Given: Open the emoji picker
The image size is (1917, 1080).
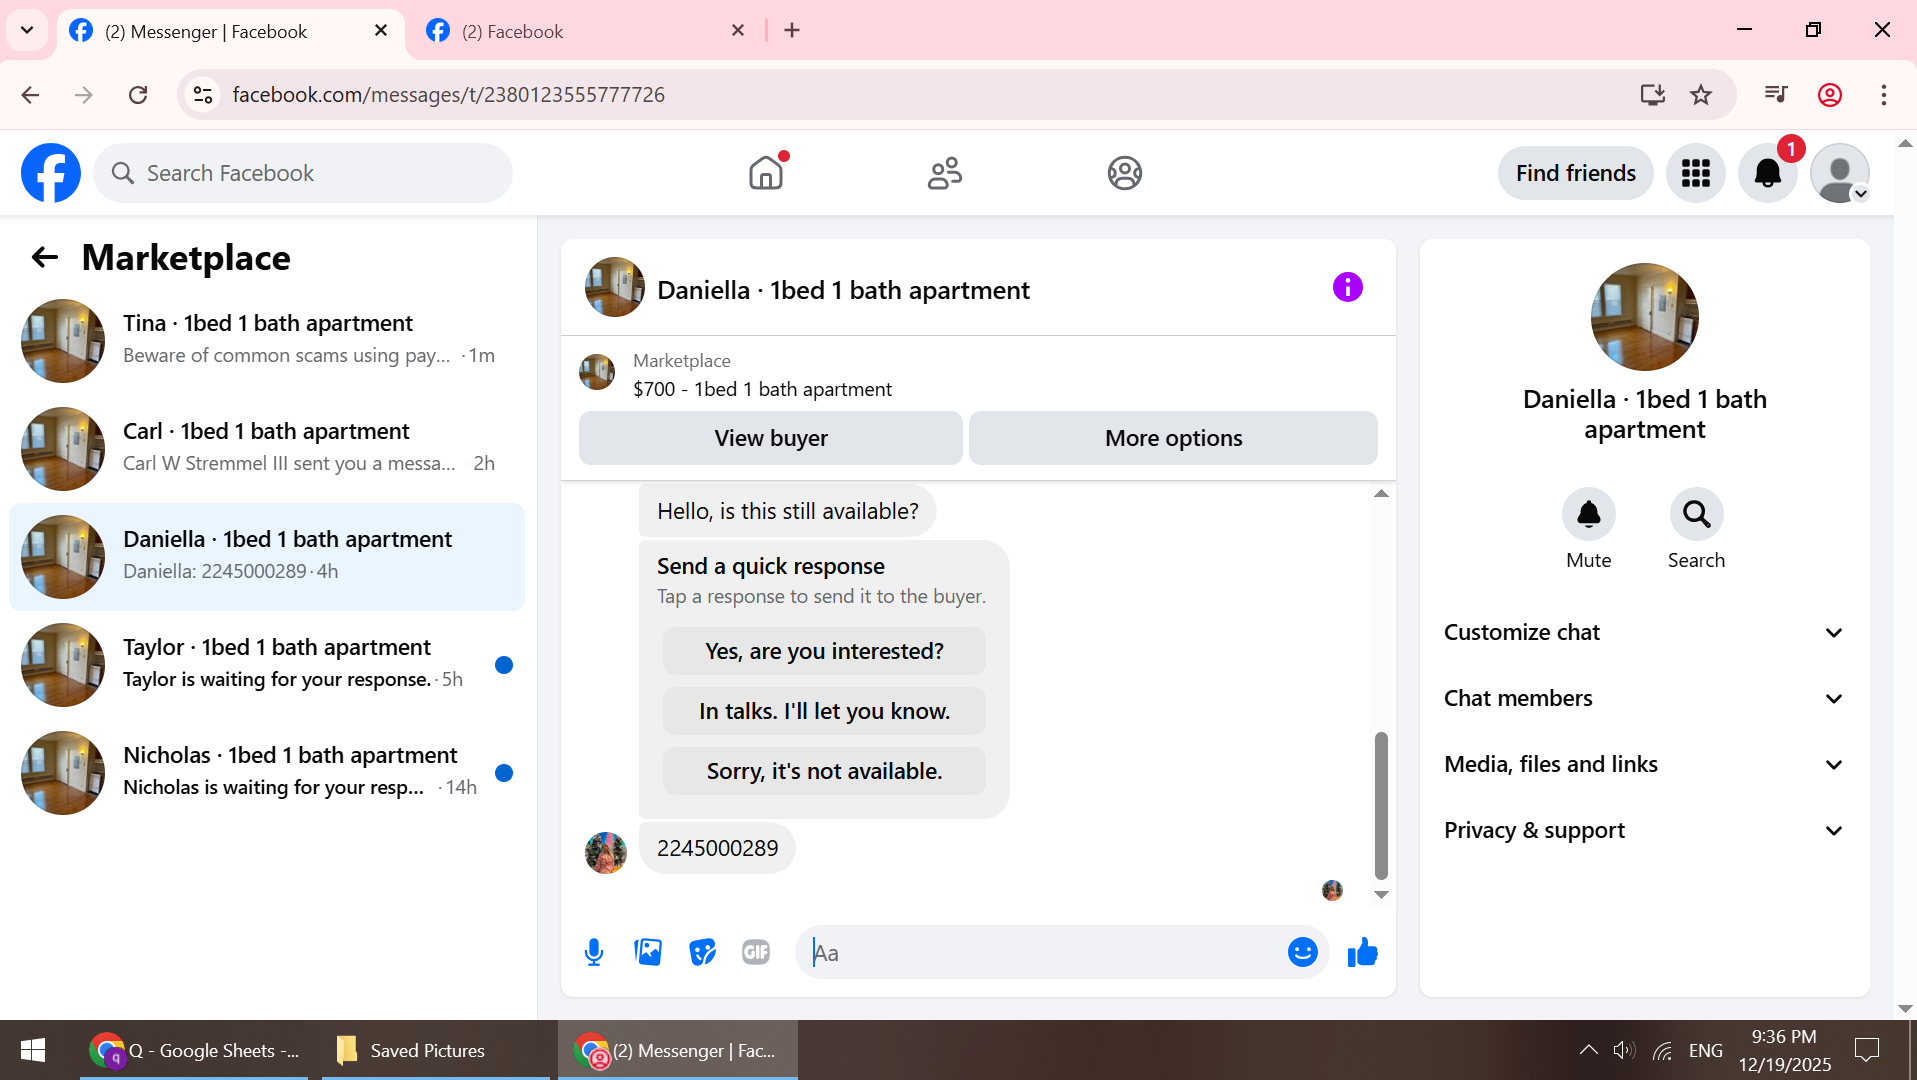Looking at the screenshot, I should (1303, 952).
